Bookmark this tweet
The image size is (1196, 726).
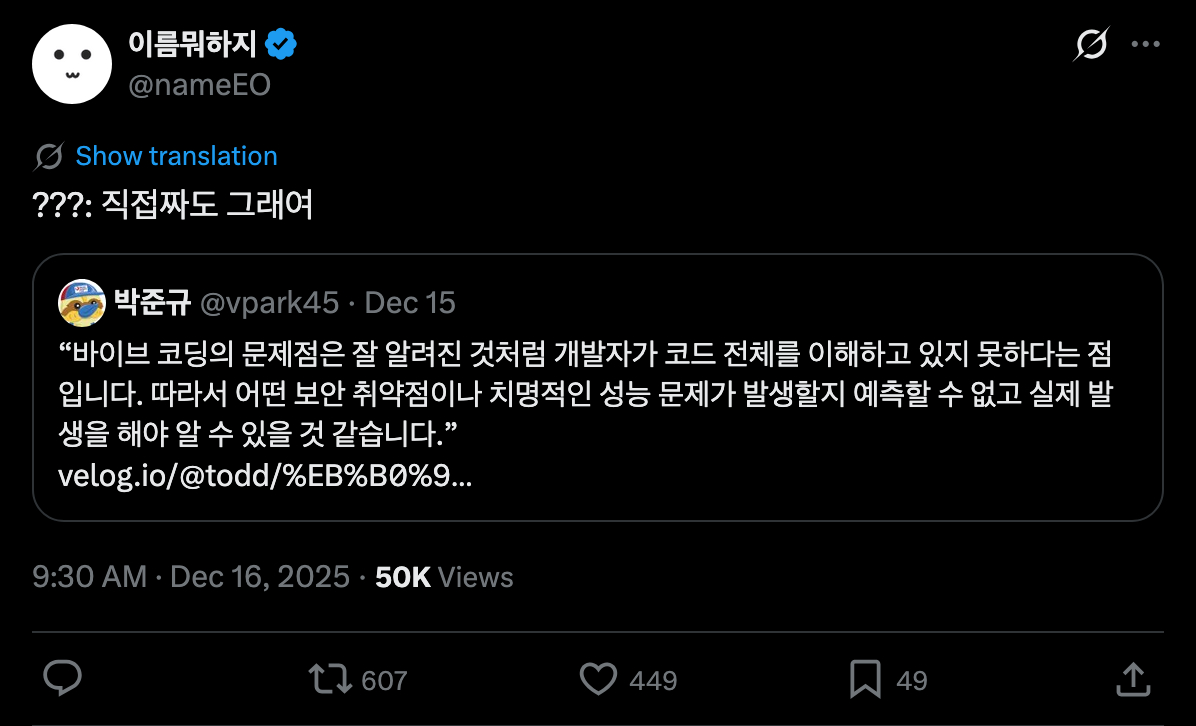[864, 680]
